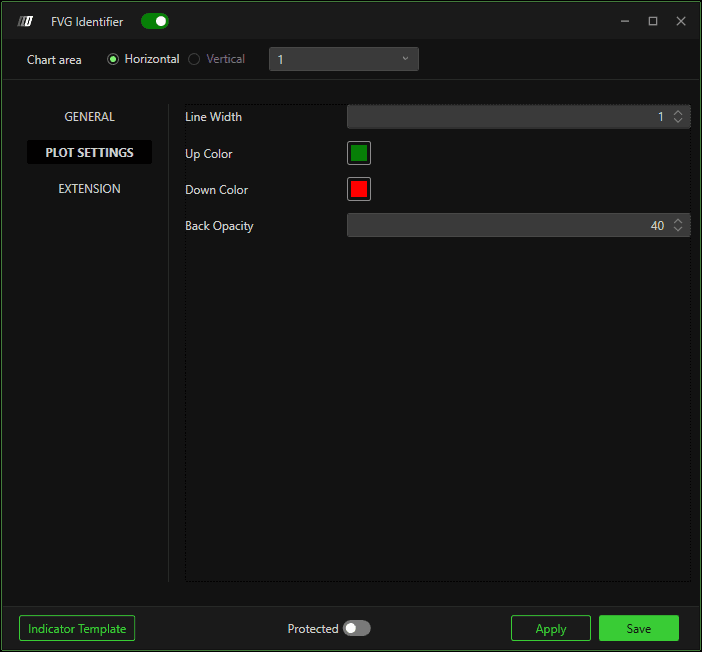Click the Back Opacity label
The image size is (702, 652).
219,226
